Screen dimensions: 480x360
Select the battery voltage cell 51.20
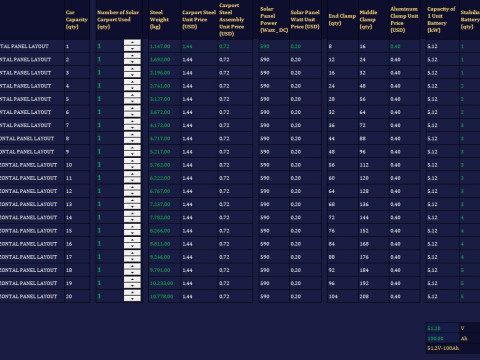(x=442, y=328)
